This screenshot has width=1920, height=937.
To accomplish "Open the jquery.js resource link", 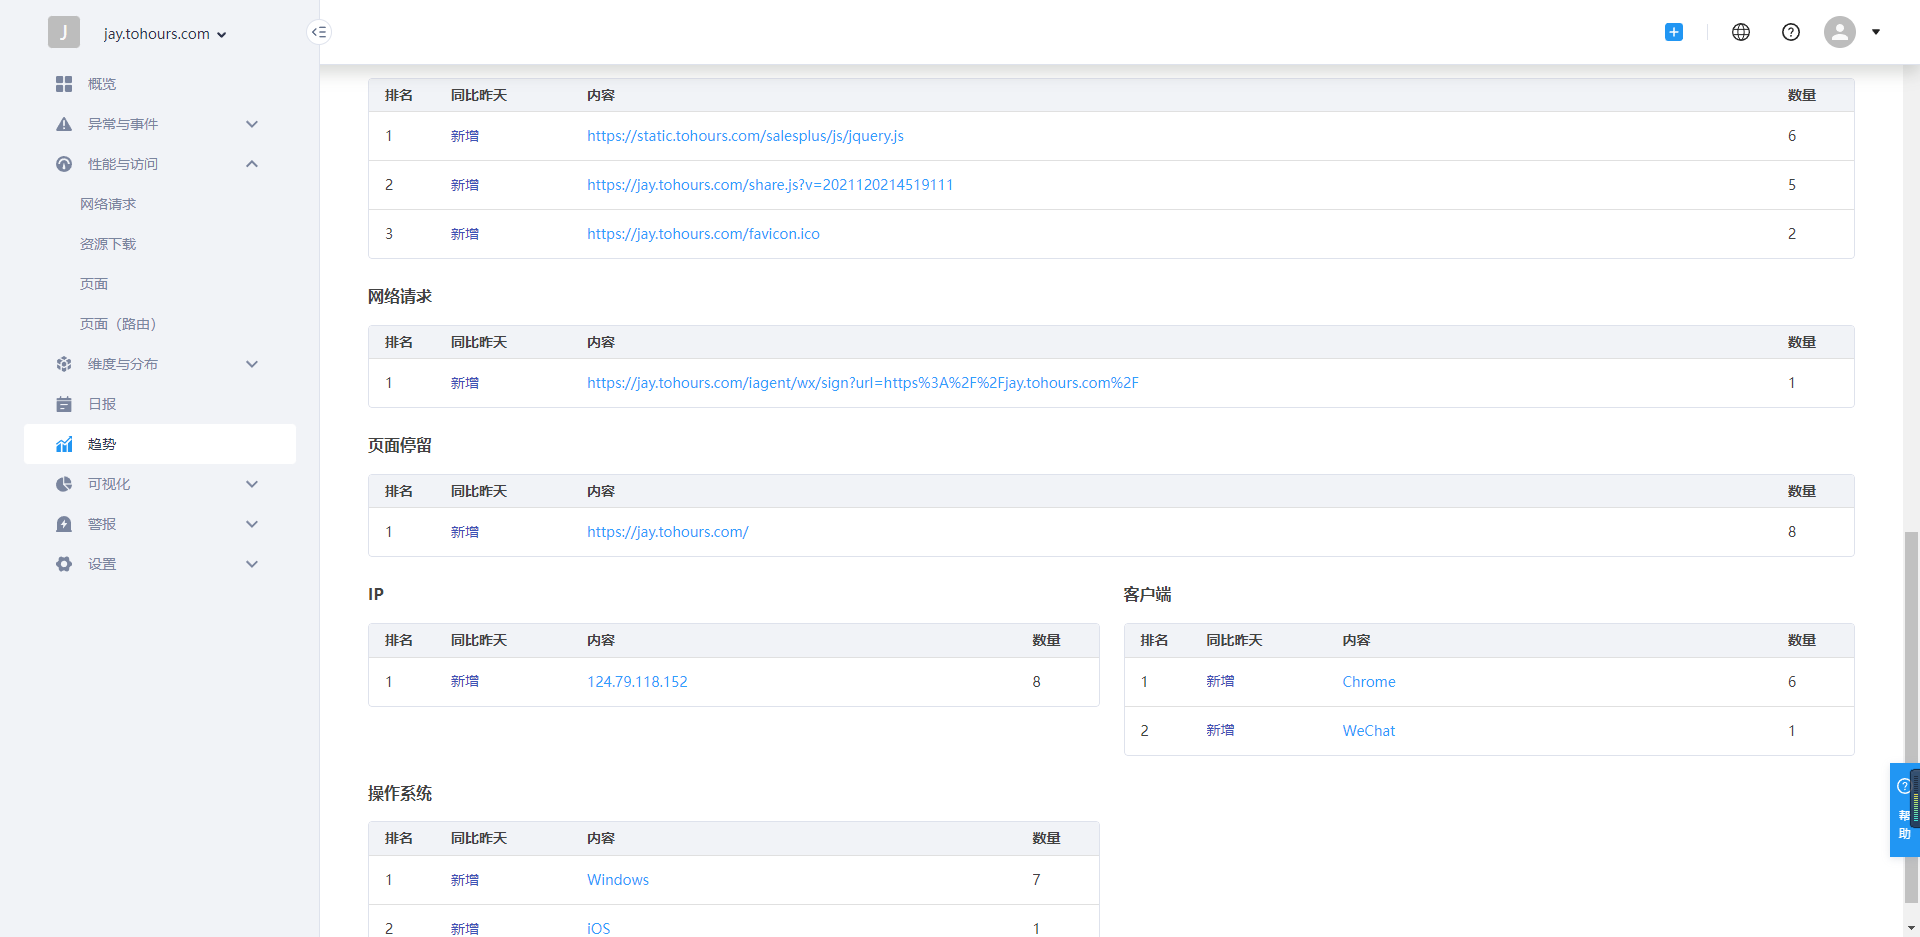I will click(x=745, y=136).
